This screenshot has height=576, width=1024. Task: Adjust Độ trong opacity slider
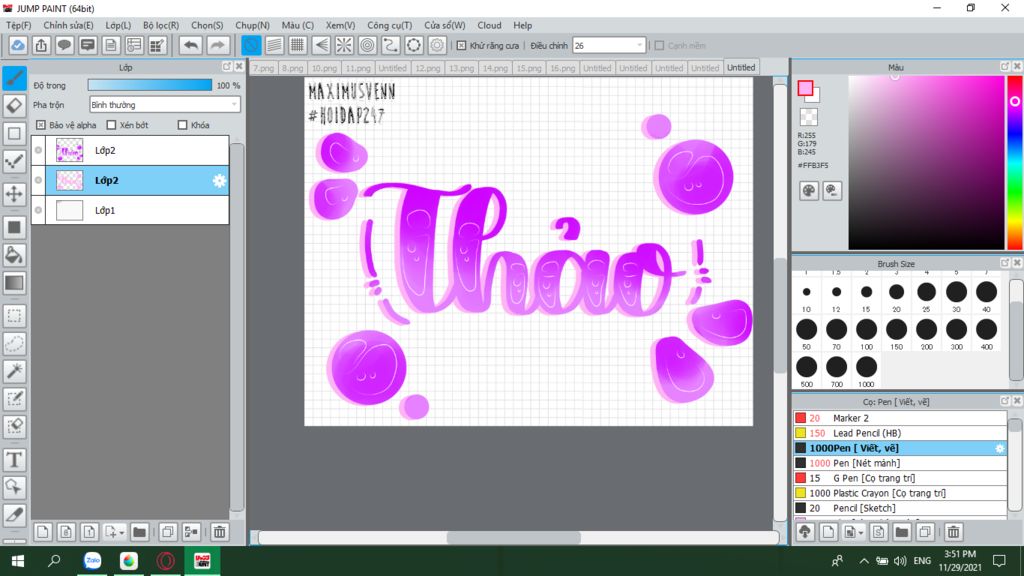click(150, 85)
